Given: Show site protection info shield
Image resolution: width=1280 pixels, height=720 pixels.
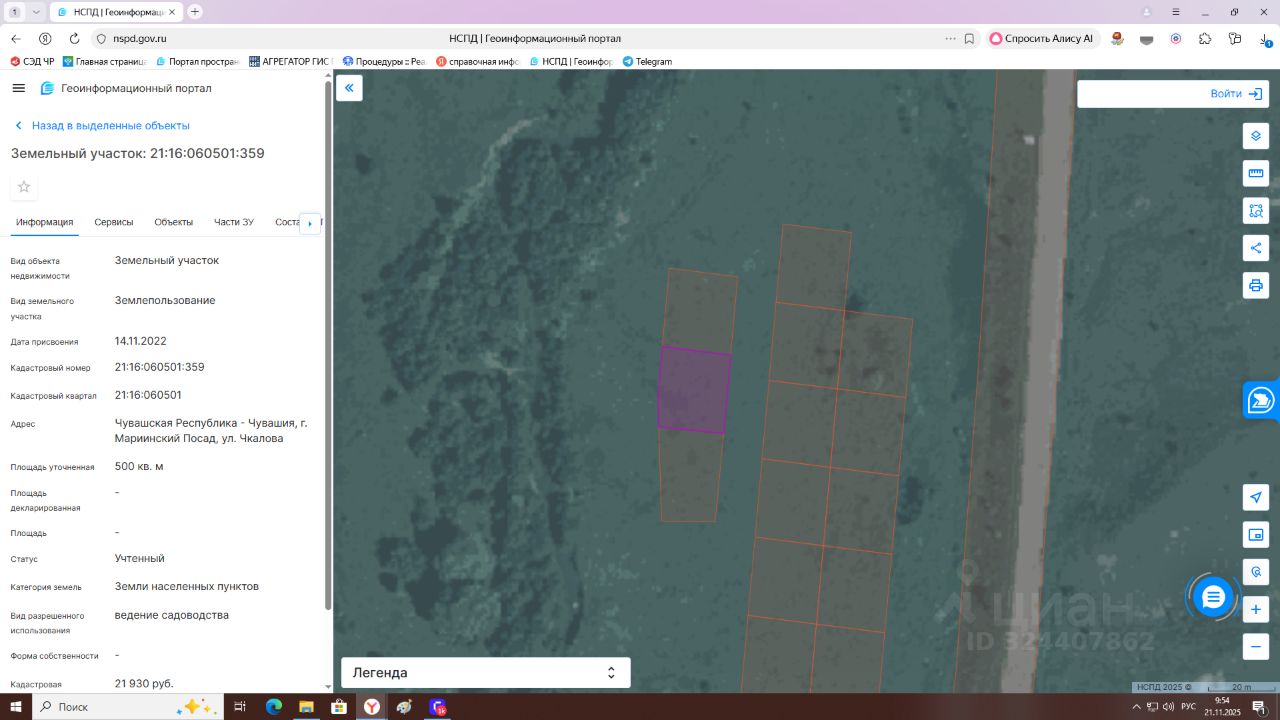Looking at the screenshot, I should tap(100, 39).
